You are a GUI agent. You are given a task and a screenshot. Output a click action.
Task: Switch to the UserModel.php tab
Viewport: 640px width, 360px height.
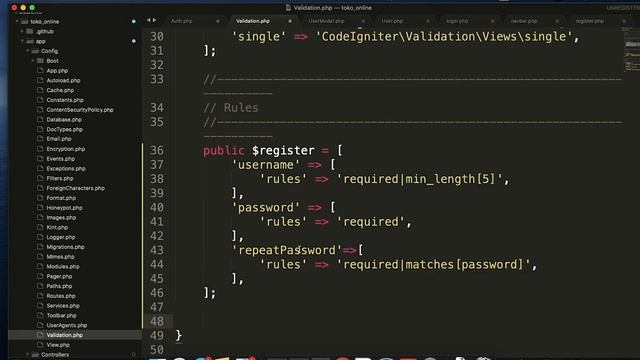(x=326, y=21)
